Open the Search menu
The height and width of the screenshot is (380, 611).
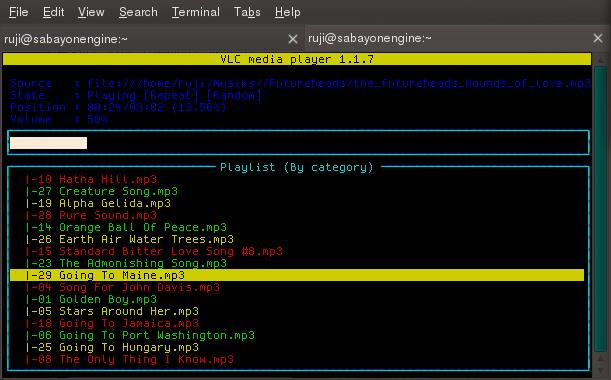point(138,12)
